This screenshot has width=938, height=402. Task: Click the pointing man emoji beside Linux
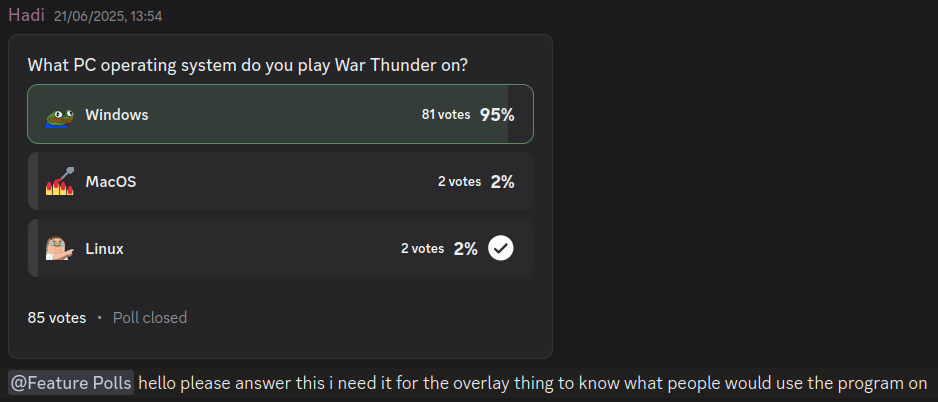click(60, 248)
